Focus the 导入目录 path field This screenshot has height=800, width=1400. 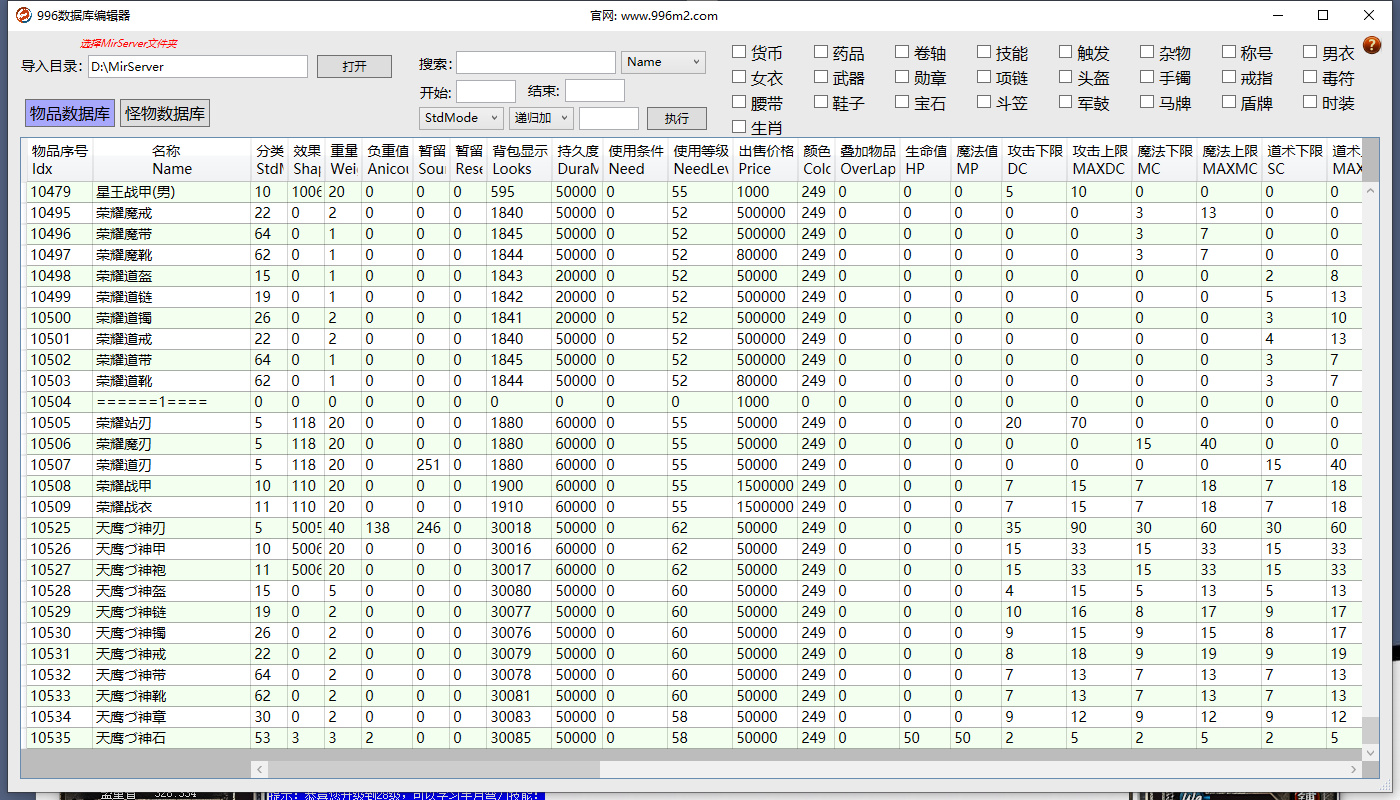tap(197, 66)
